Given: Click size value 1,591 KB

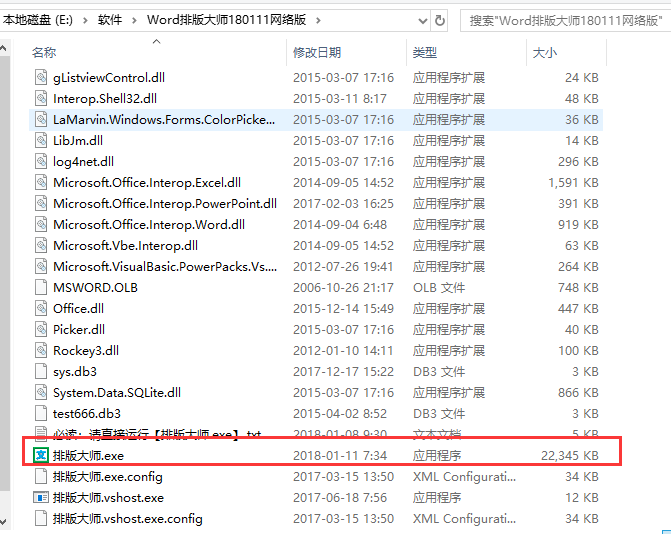Looking at the screenshot, I should coord(573,182).
